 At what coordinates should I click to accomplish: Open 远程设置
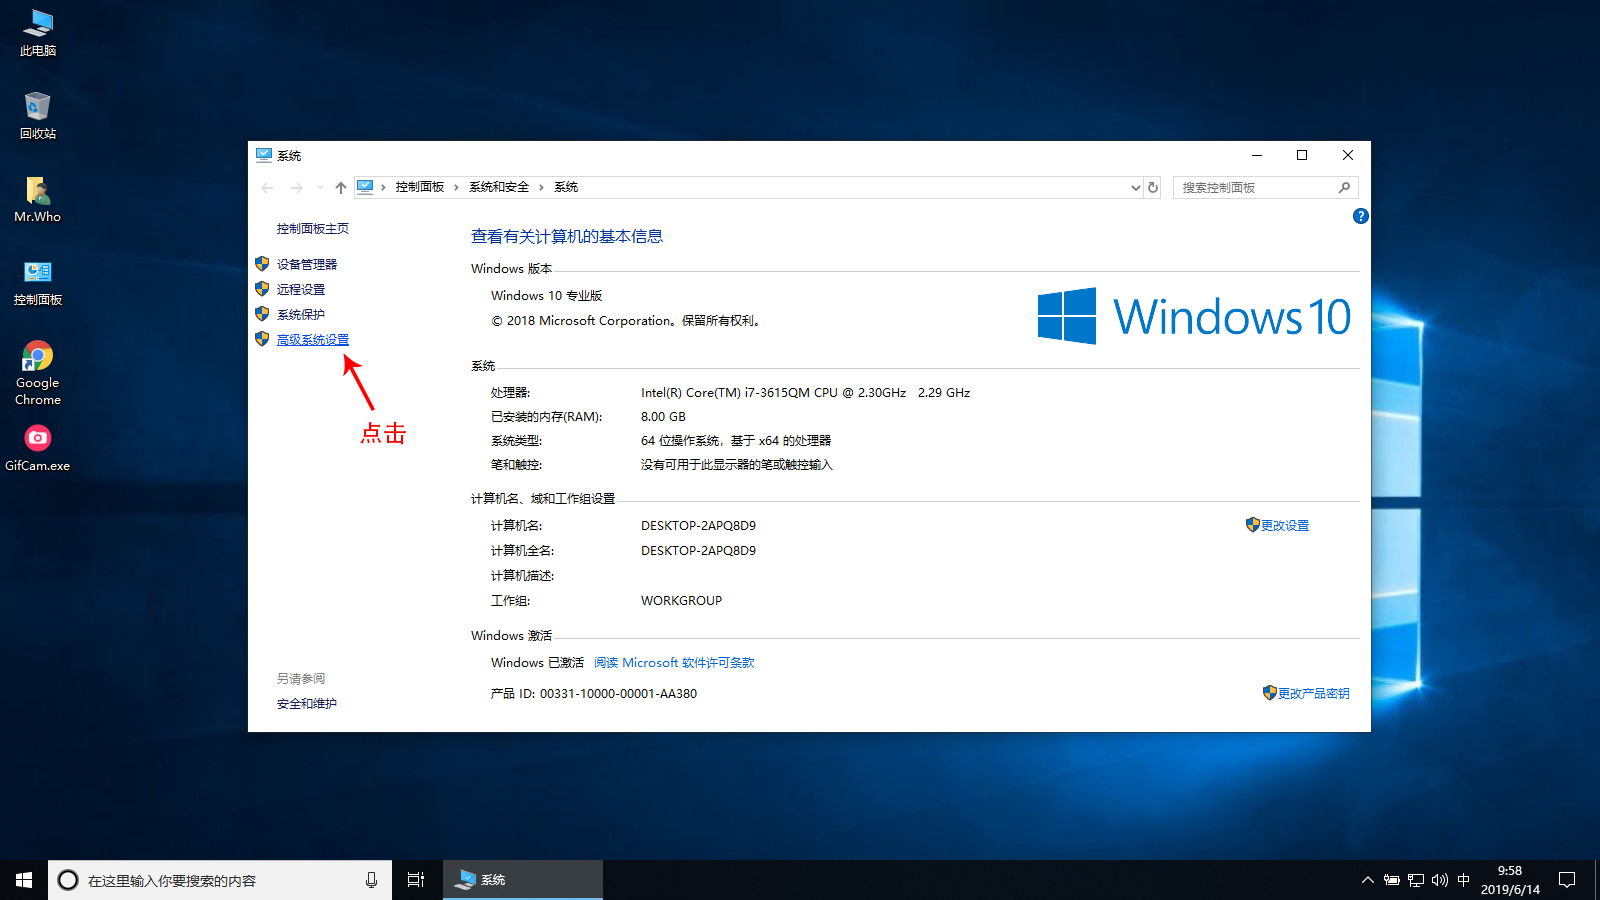click(x=301, y=290)
